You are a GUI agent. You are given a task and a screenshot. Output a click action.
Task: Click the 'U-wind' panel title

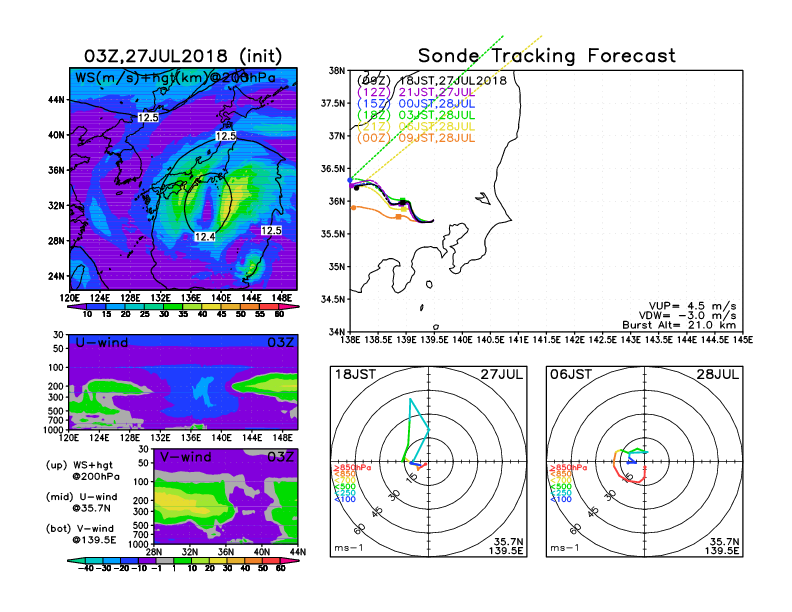point(102,343)
